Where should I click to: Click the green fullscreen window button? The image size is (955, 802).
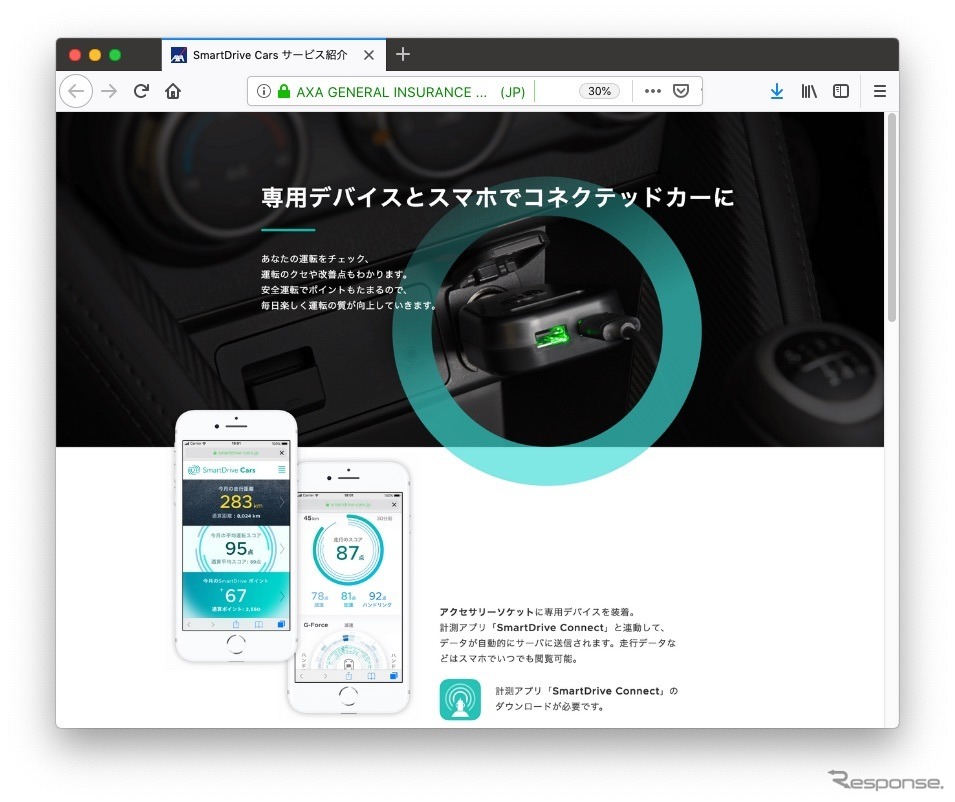click(x=115, y=55)
